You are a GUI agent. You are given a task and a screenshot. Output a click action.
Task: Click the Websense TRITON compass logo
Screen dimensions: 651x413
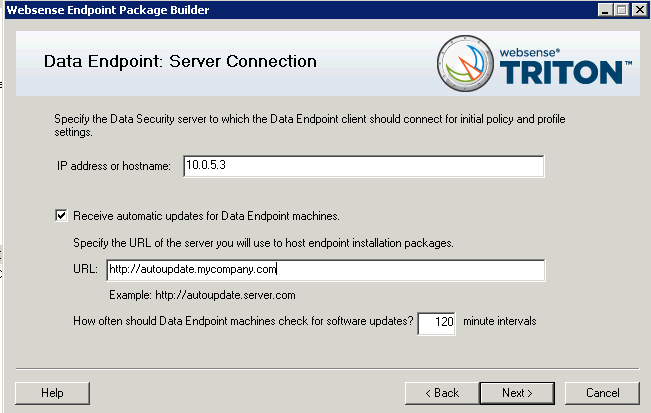465,64
